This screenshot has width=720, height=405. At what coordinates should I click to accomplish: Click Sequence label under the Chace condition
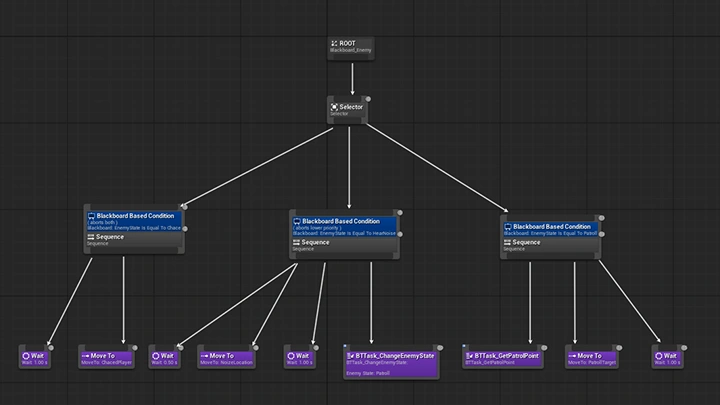(110, 237)
